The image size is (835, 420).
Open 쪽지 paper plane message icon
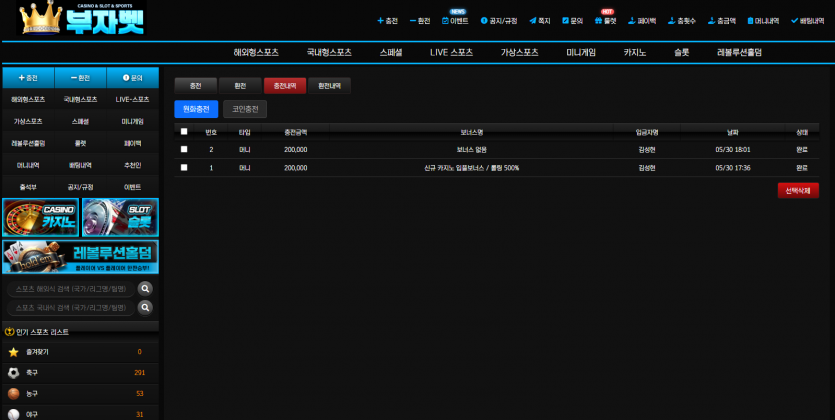point(533,21)
